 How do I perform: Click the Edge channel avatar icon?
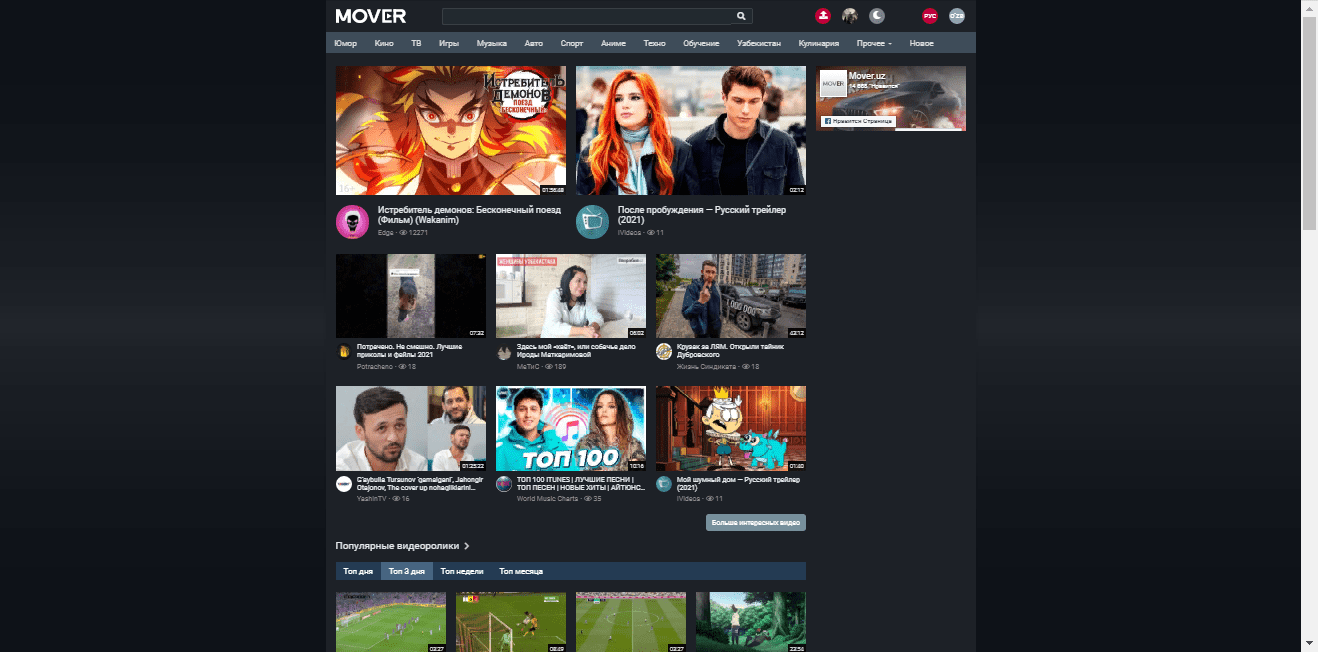point(352,221)
